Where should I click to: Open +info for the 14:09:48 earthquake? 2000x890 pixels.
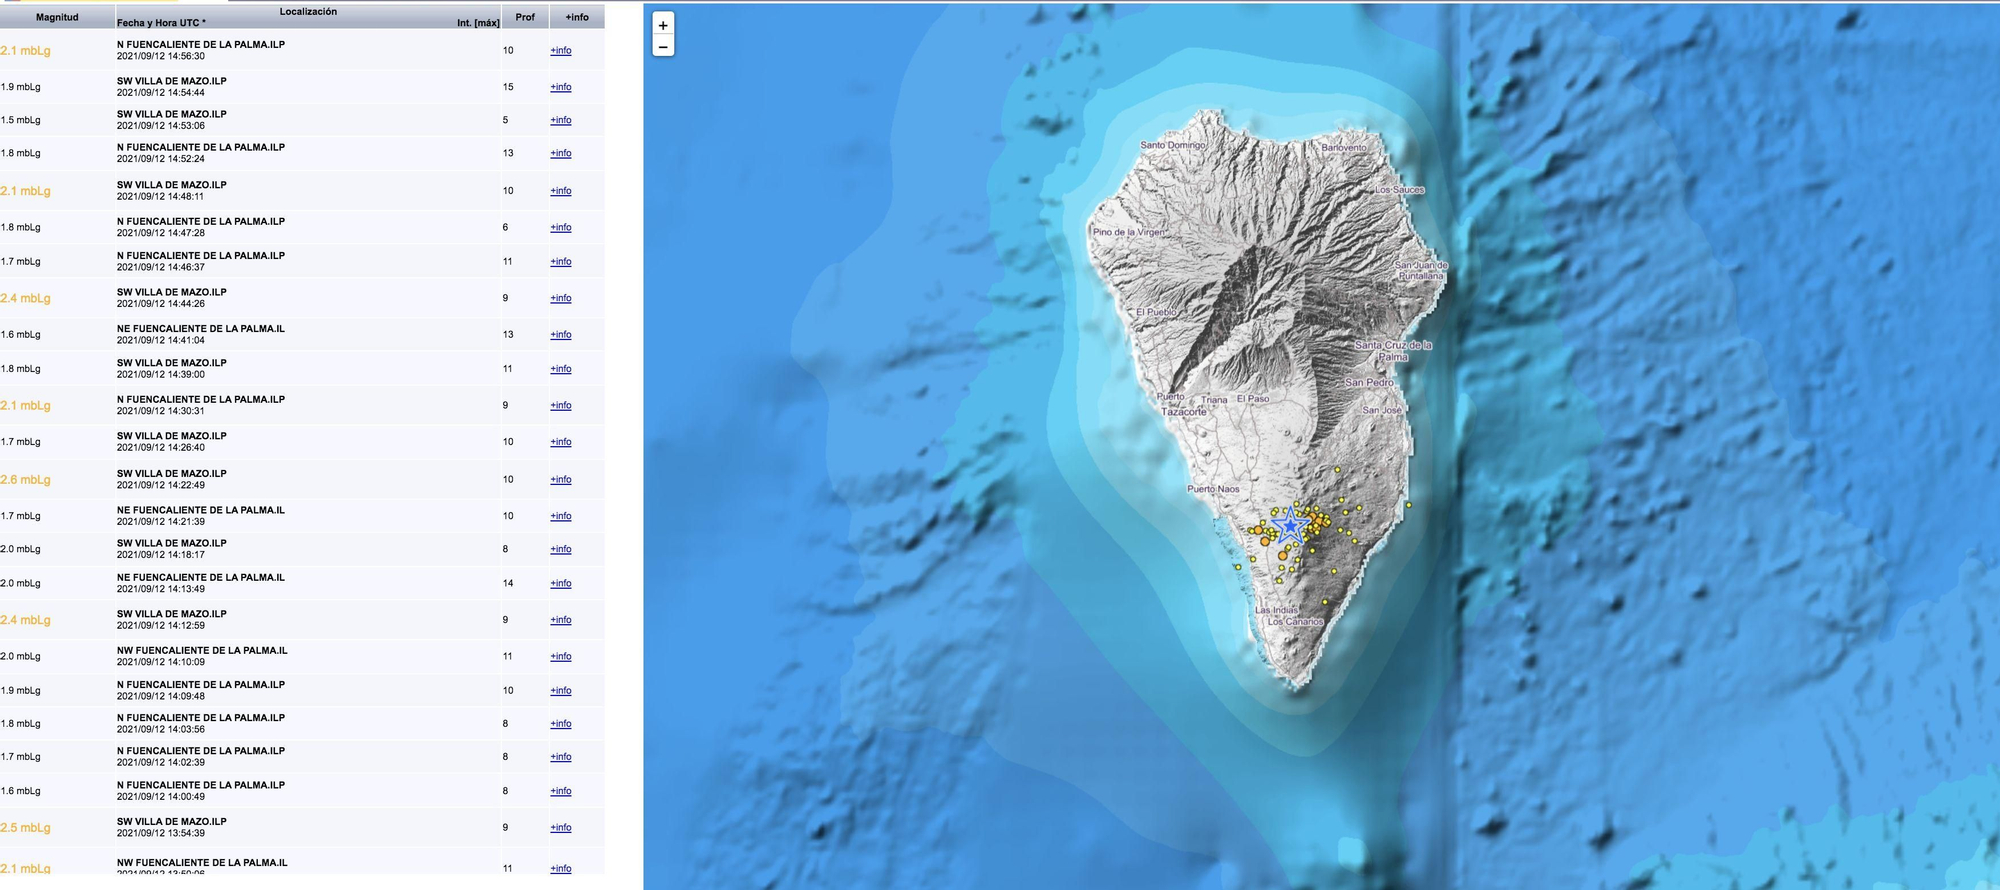[x=561, y=690]
